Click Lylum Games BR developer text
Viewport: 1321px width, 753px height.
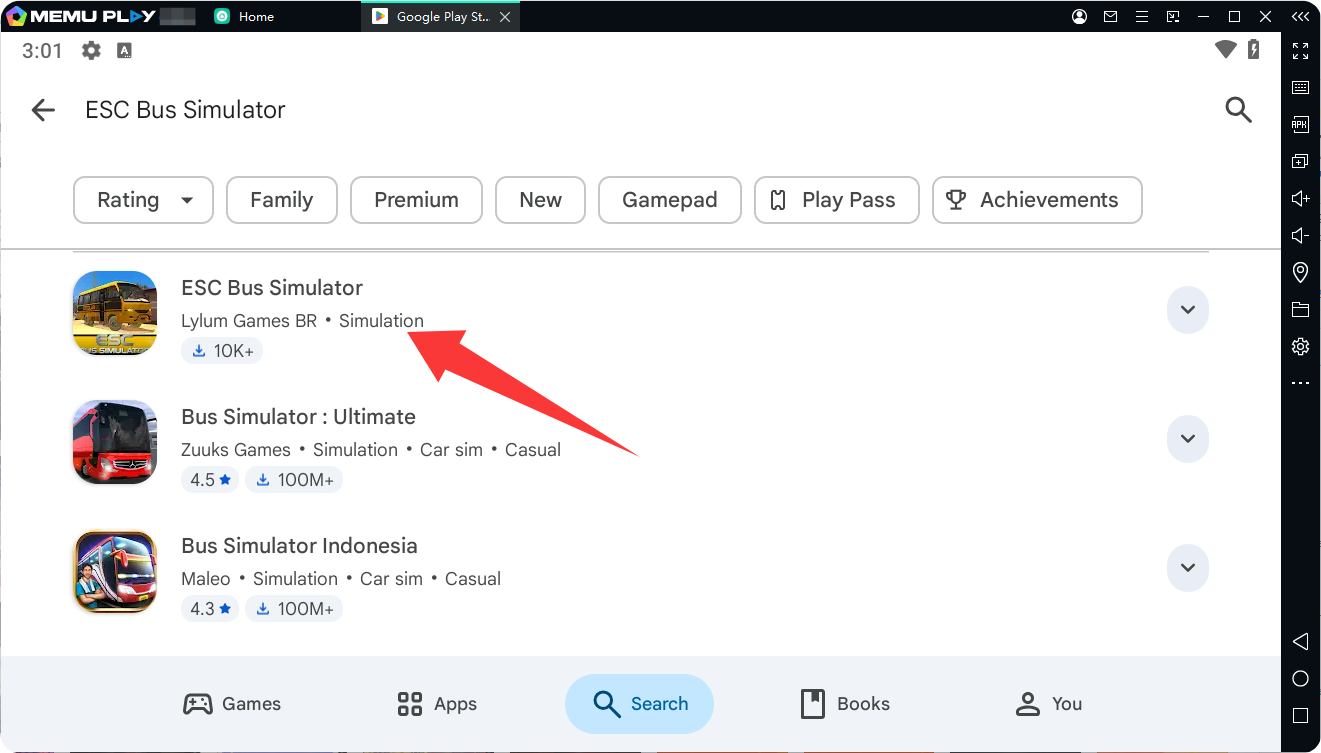[x=249, y=321]
